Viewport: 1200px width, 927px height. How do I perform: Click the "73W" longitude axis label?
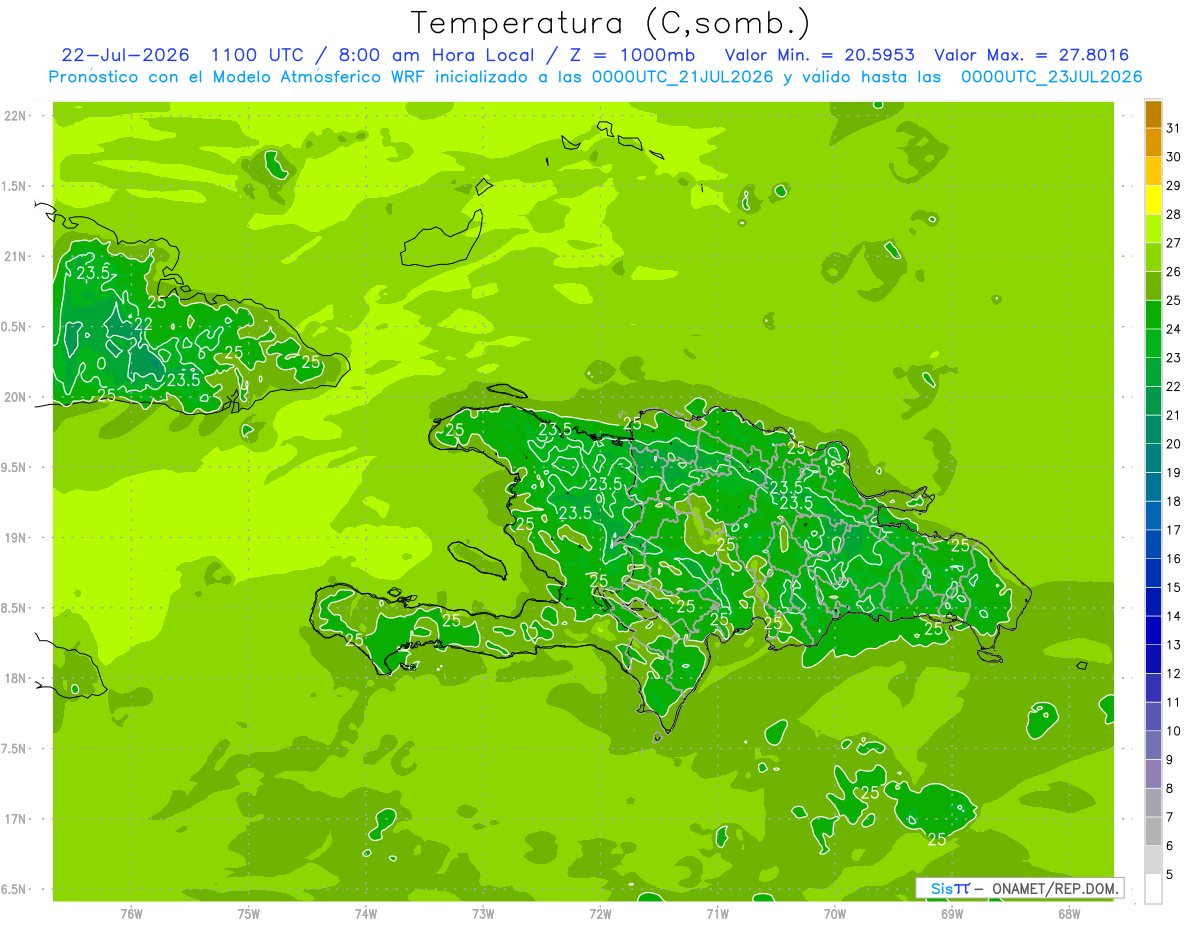coord(483,913)
